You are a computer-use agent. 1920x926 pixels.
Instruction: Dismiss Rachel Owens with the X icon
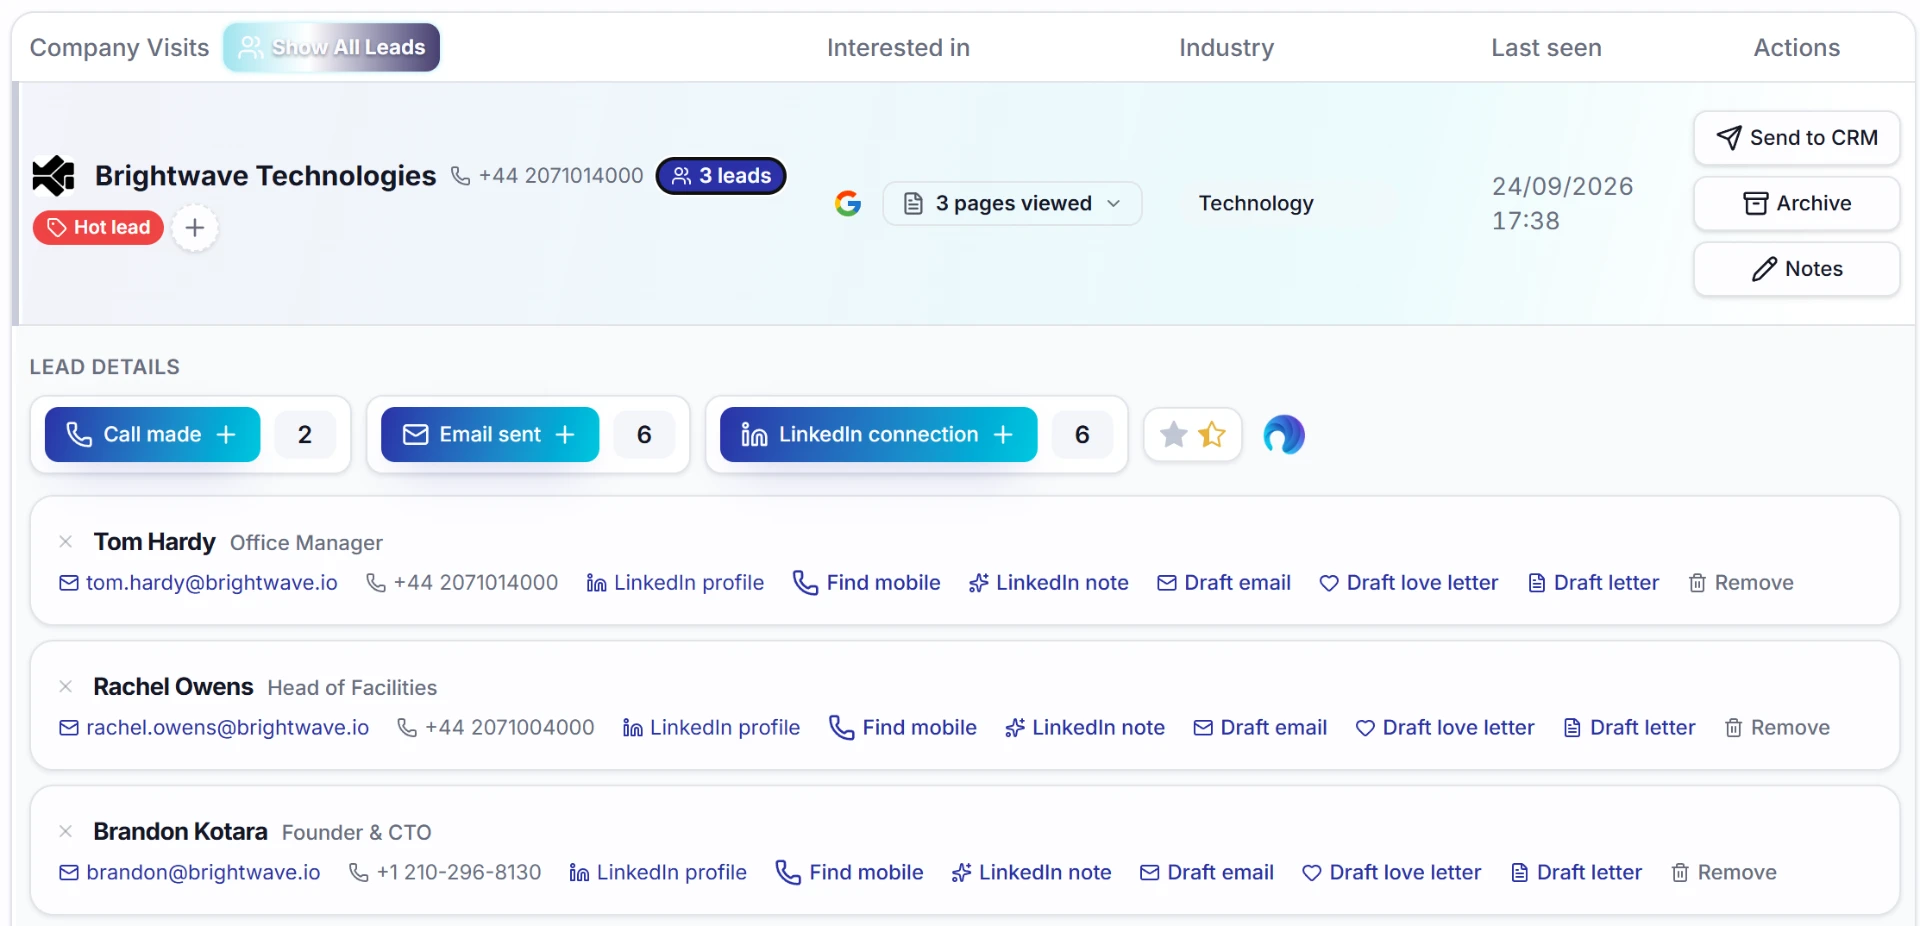point(66,687)
